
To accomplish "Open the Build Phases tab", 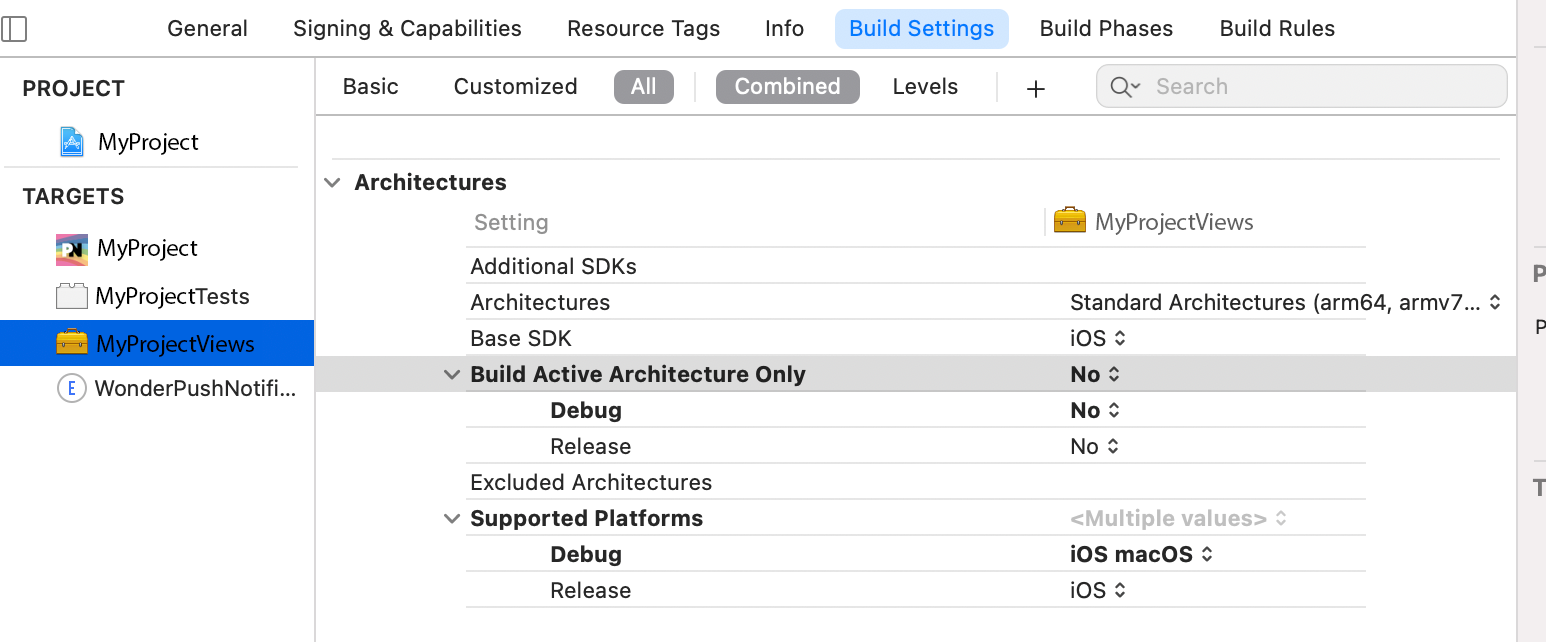I will [x=1106, y=29].
